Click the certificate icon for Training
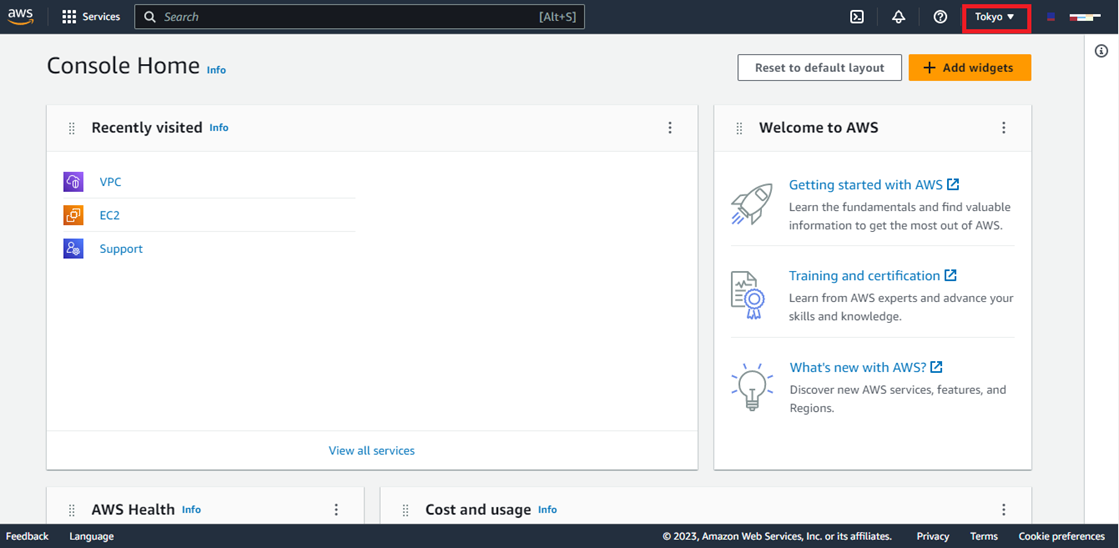 (x=748, y=294)
